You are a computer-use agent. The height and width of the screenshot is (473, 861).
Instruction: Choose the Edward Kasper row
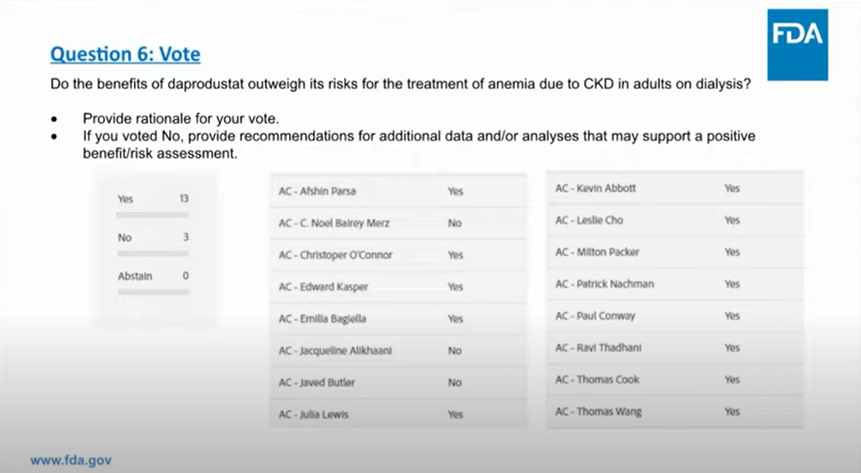tap(397, 287)
